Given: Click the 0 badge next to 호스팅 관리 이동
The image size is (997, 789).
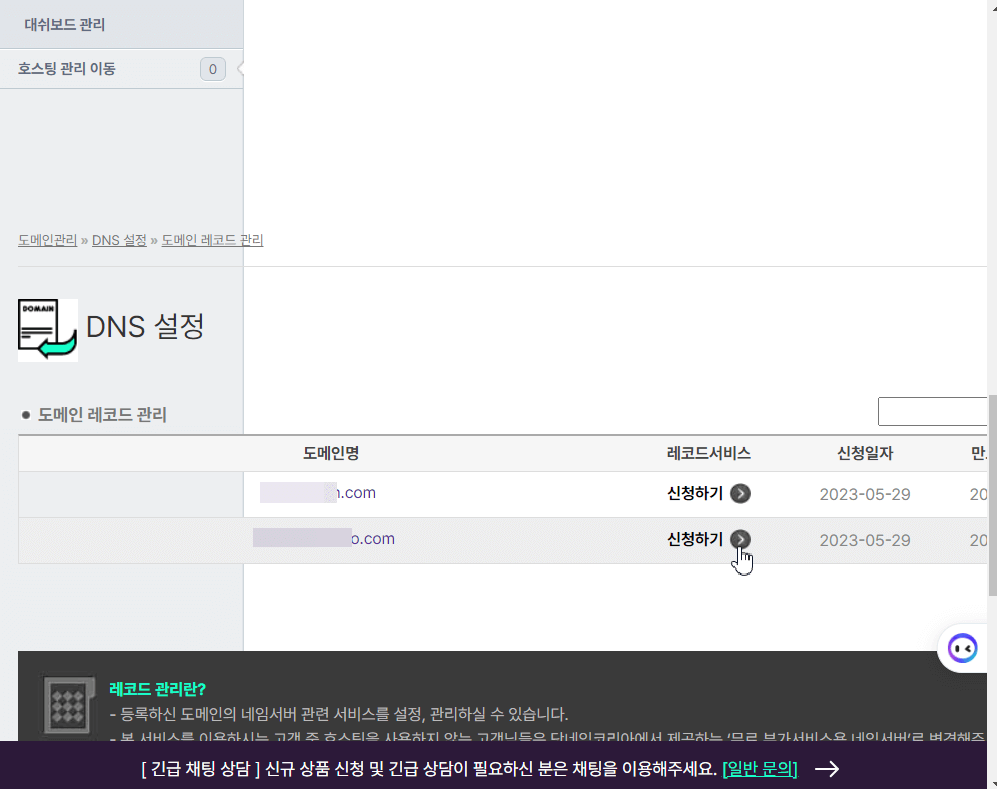Looking at the screenshot, I should (212, 69).
